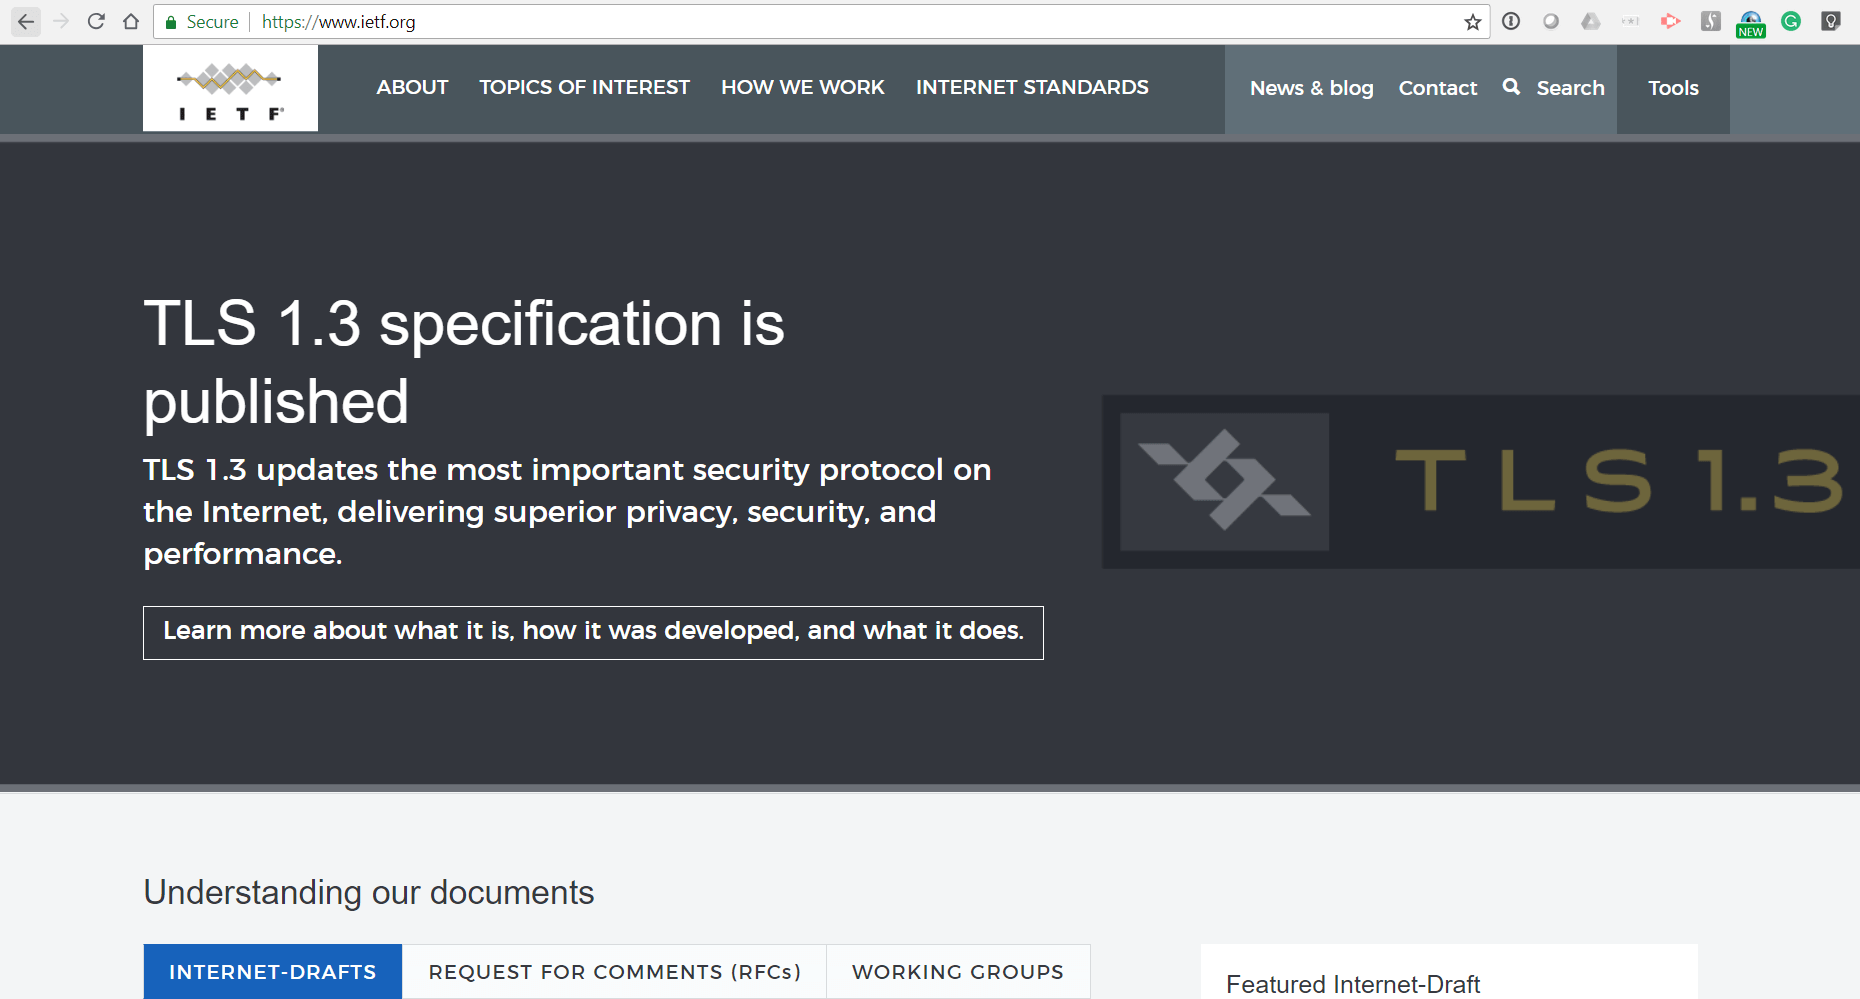Screen dimensions: 1860x999
Task: Click the Grammarly extension icon
Action: point(1791,22)
